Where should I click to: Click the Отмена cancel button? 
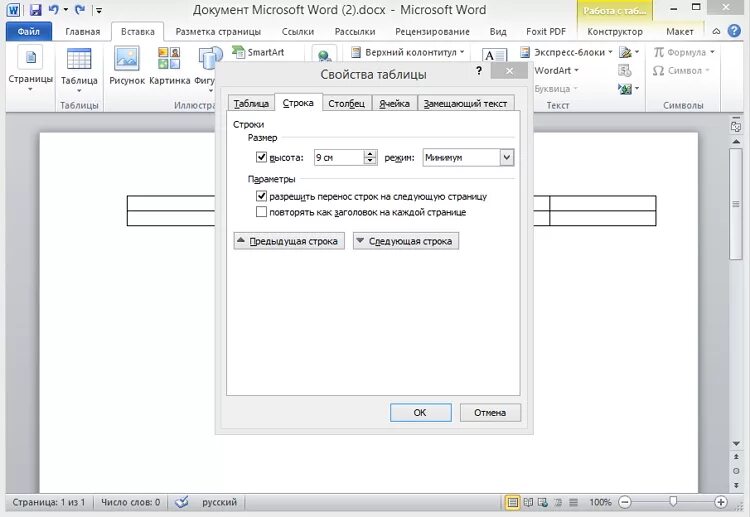490,412
